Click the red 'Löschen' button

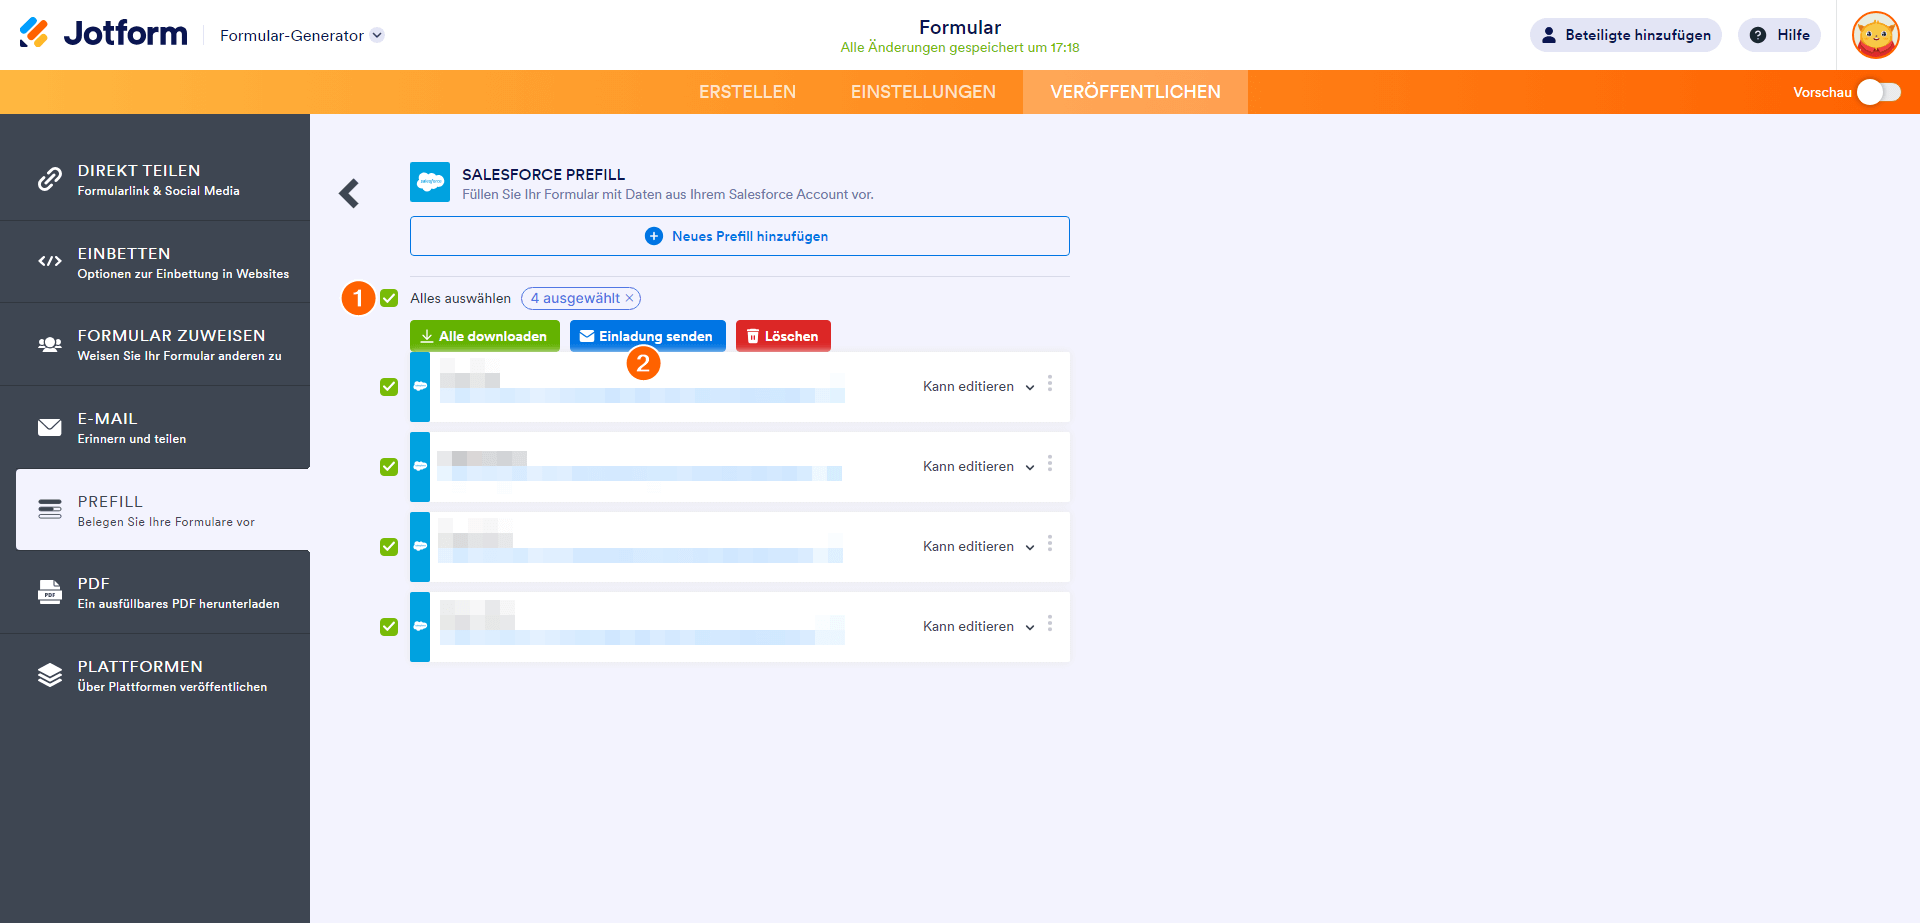[x=783, y=336]
